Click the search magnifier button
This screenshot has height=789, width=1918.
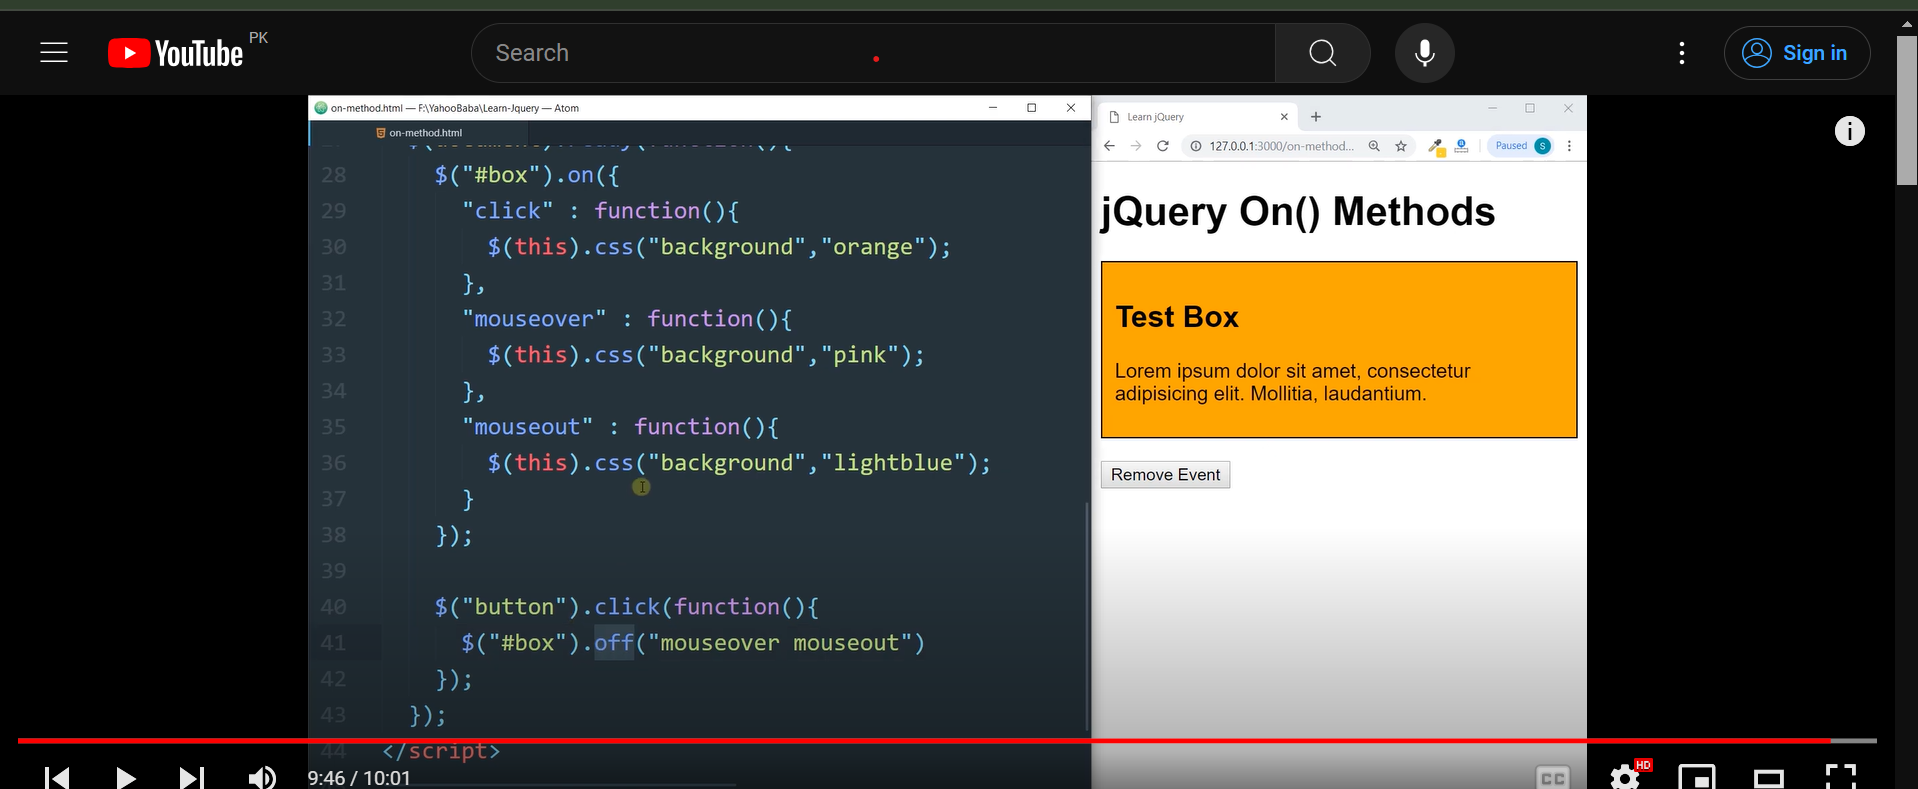coord(1322,53)
